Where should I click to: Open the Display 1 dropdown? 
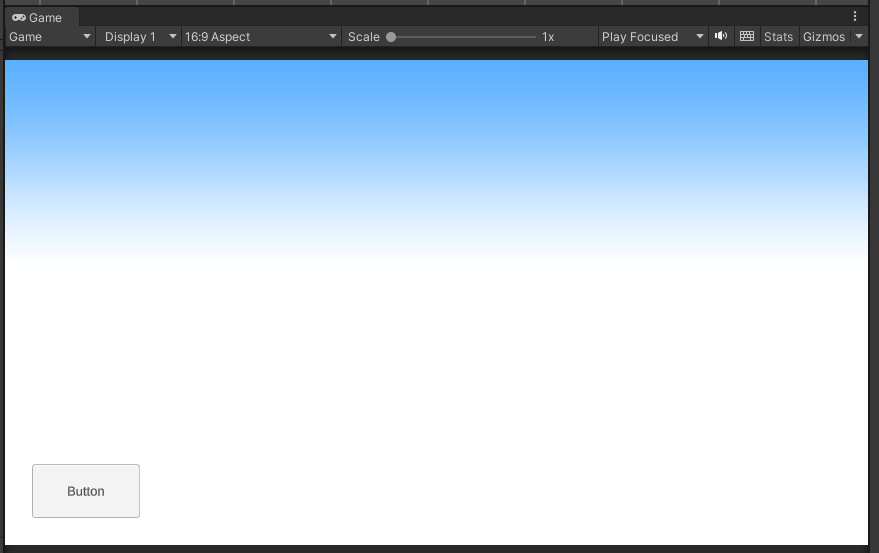pyautogui.click(x=138, y=36)
